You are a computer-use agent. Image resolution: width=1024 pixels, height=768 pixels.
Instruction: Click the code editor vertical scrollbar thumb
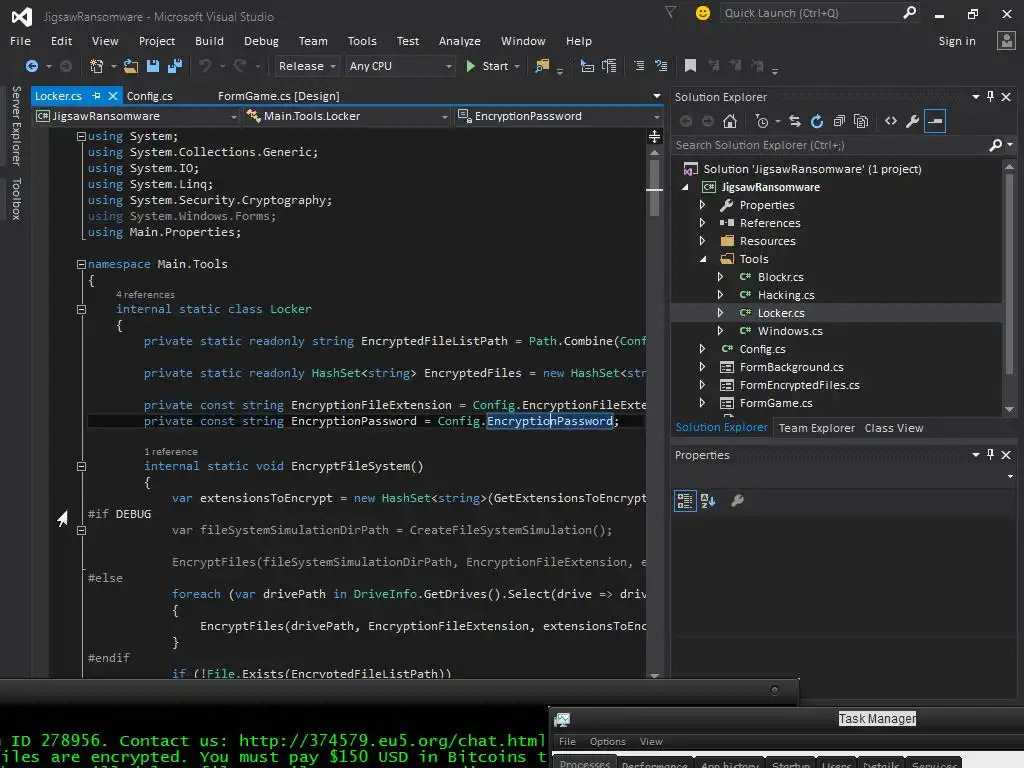[654, 186]
